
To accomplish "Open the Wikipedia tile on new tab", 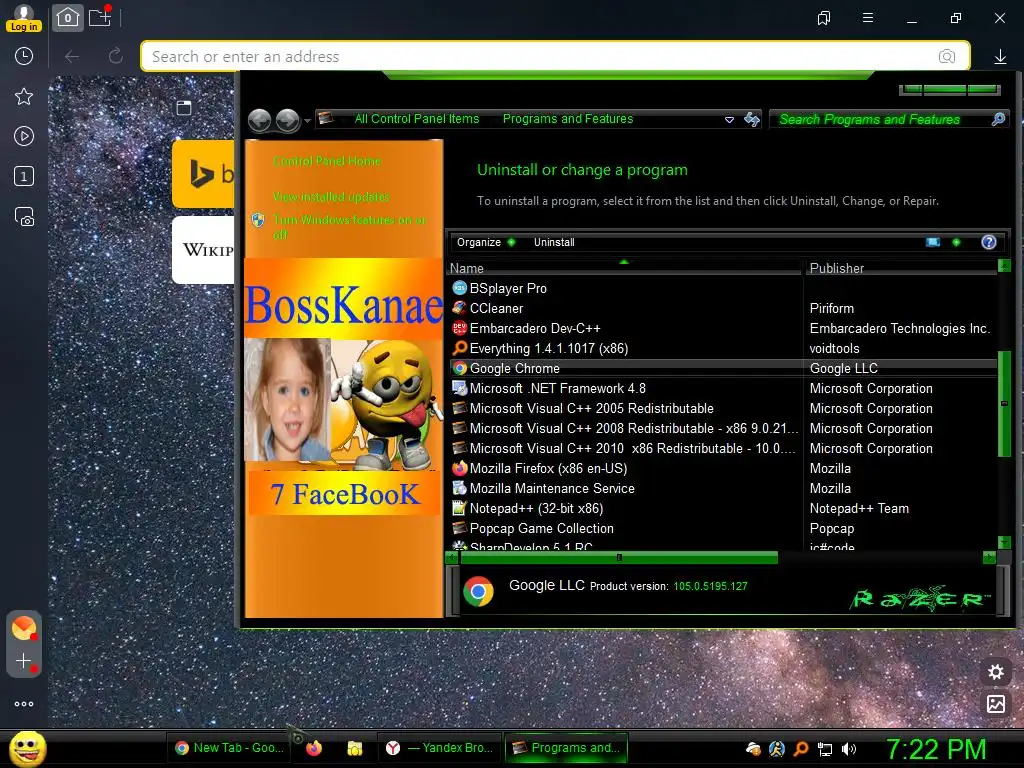I will pyautogui.click(x=203, y=249).
